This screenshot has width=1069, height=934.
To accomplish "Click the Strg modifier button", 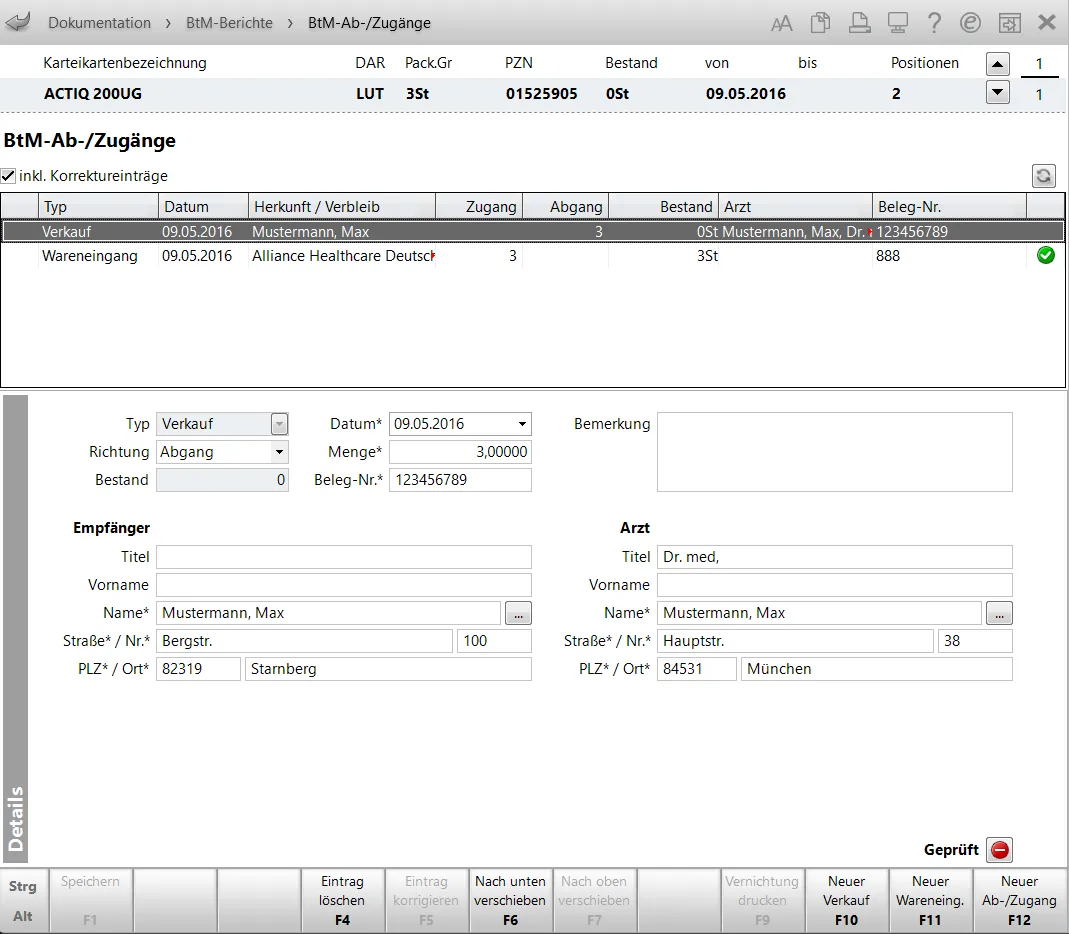I will coord(22,886).
